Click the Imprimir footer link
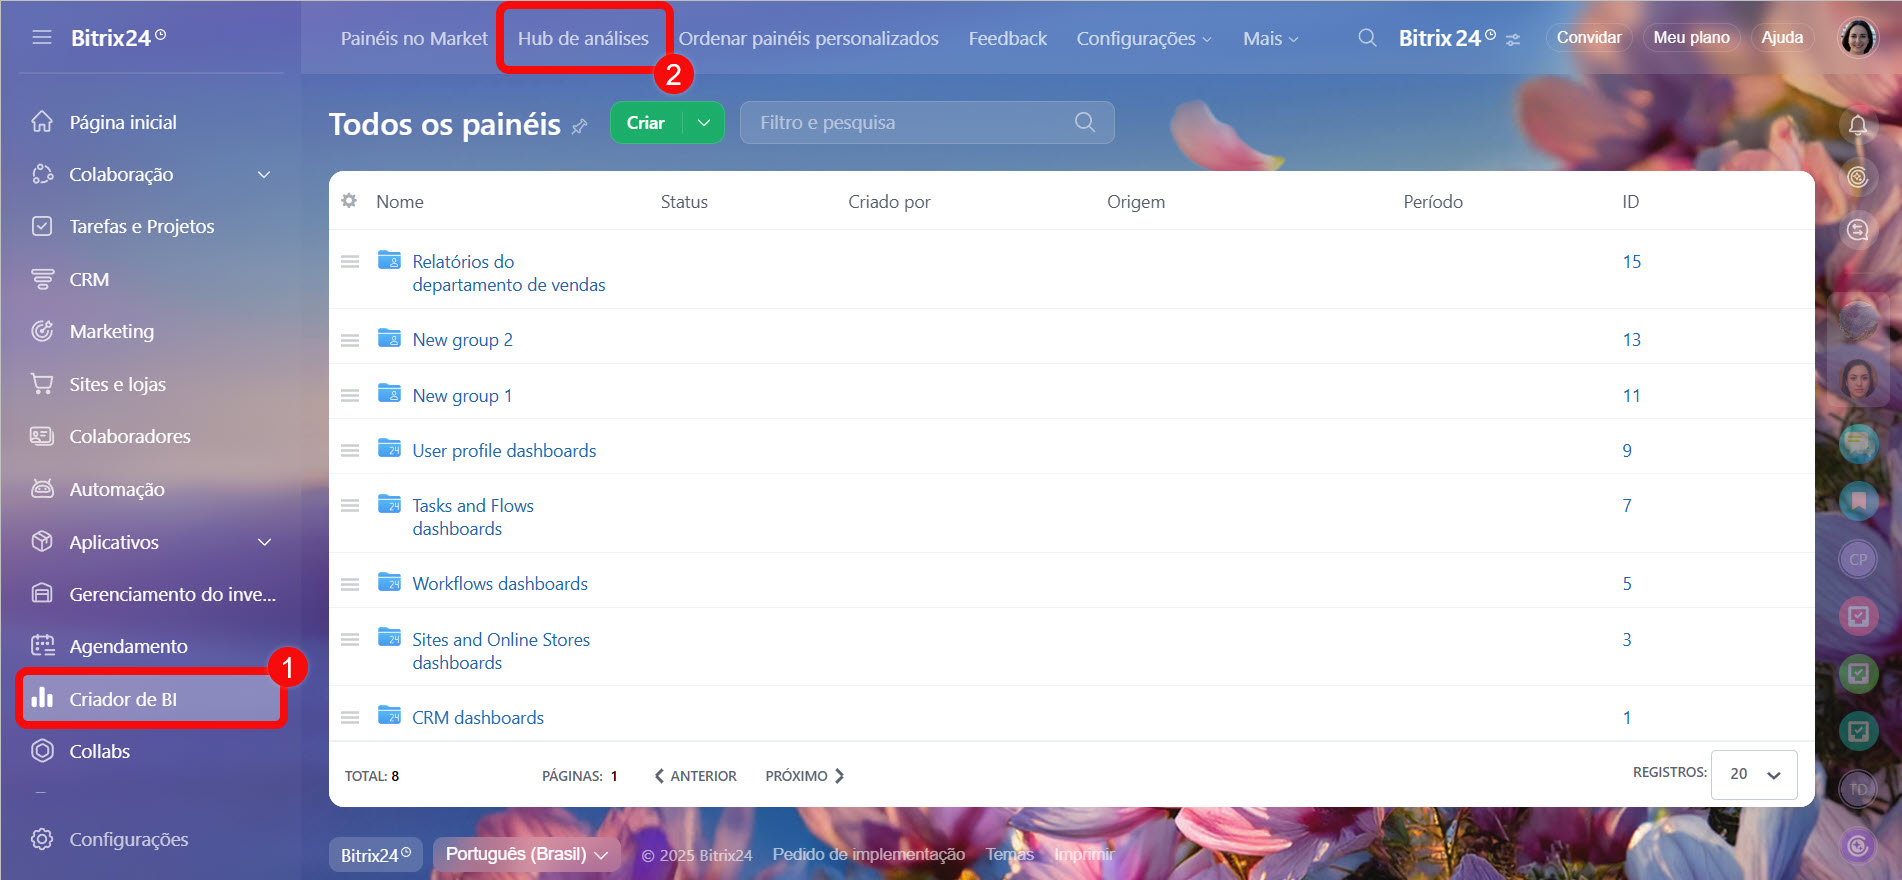 [x=1083, y=854]
